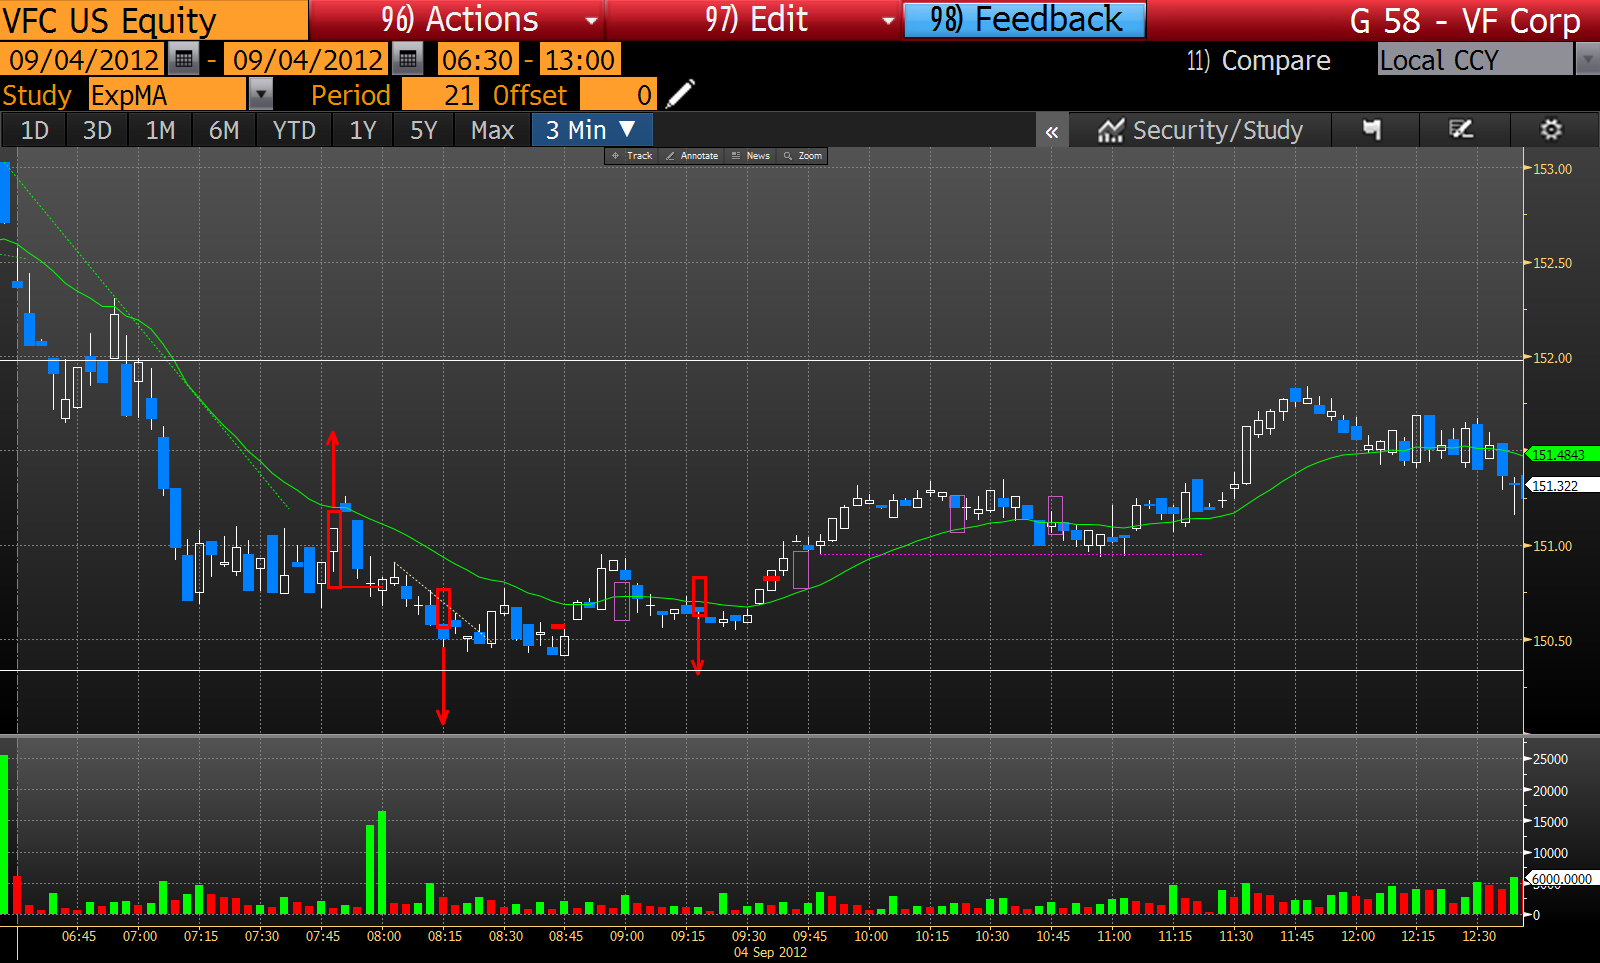This screenshot has width=1600, height=963.
Task: Click the 150.50 price axis label
Action: point(1552,641)
